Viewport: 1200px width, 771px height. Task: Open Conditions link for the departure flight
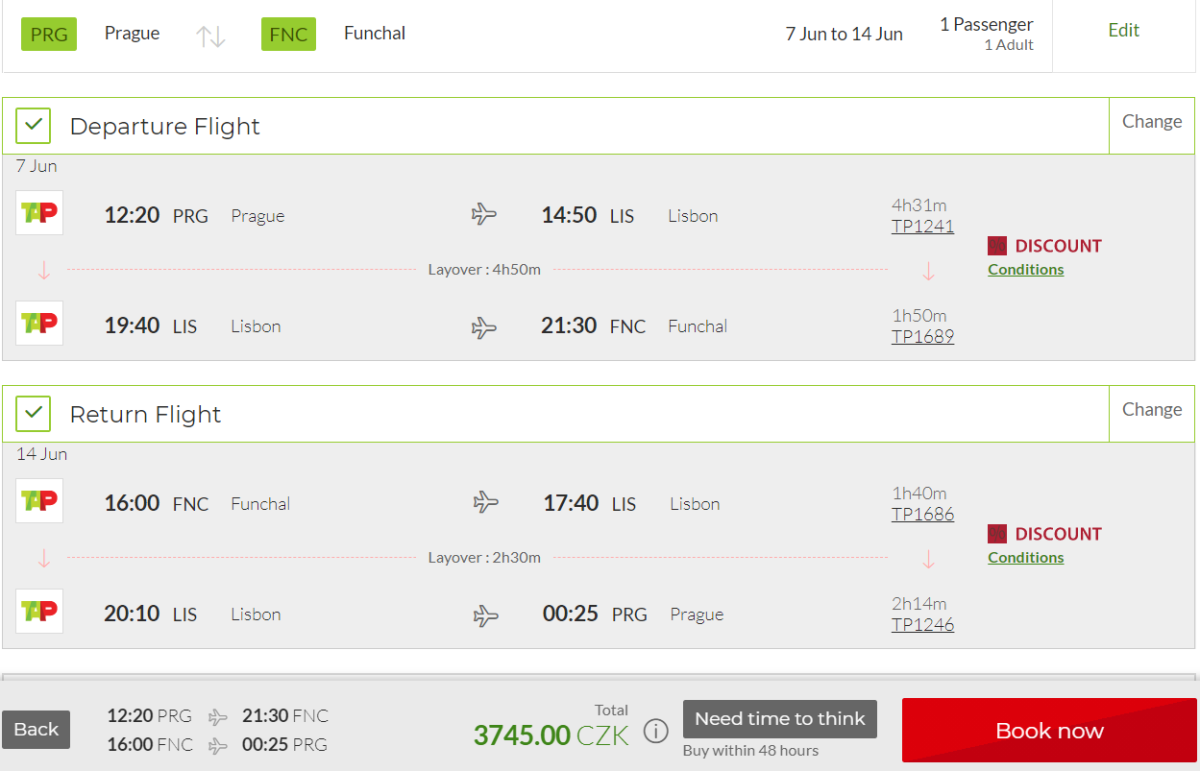[1025, 270]
